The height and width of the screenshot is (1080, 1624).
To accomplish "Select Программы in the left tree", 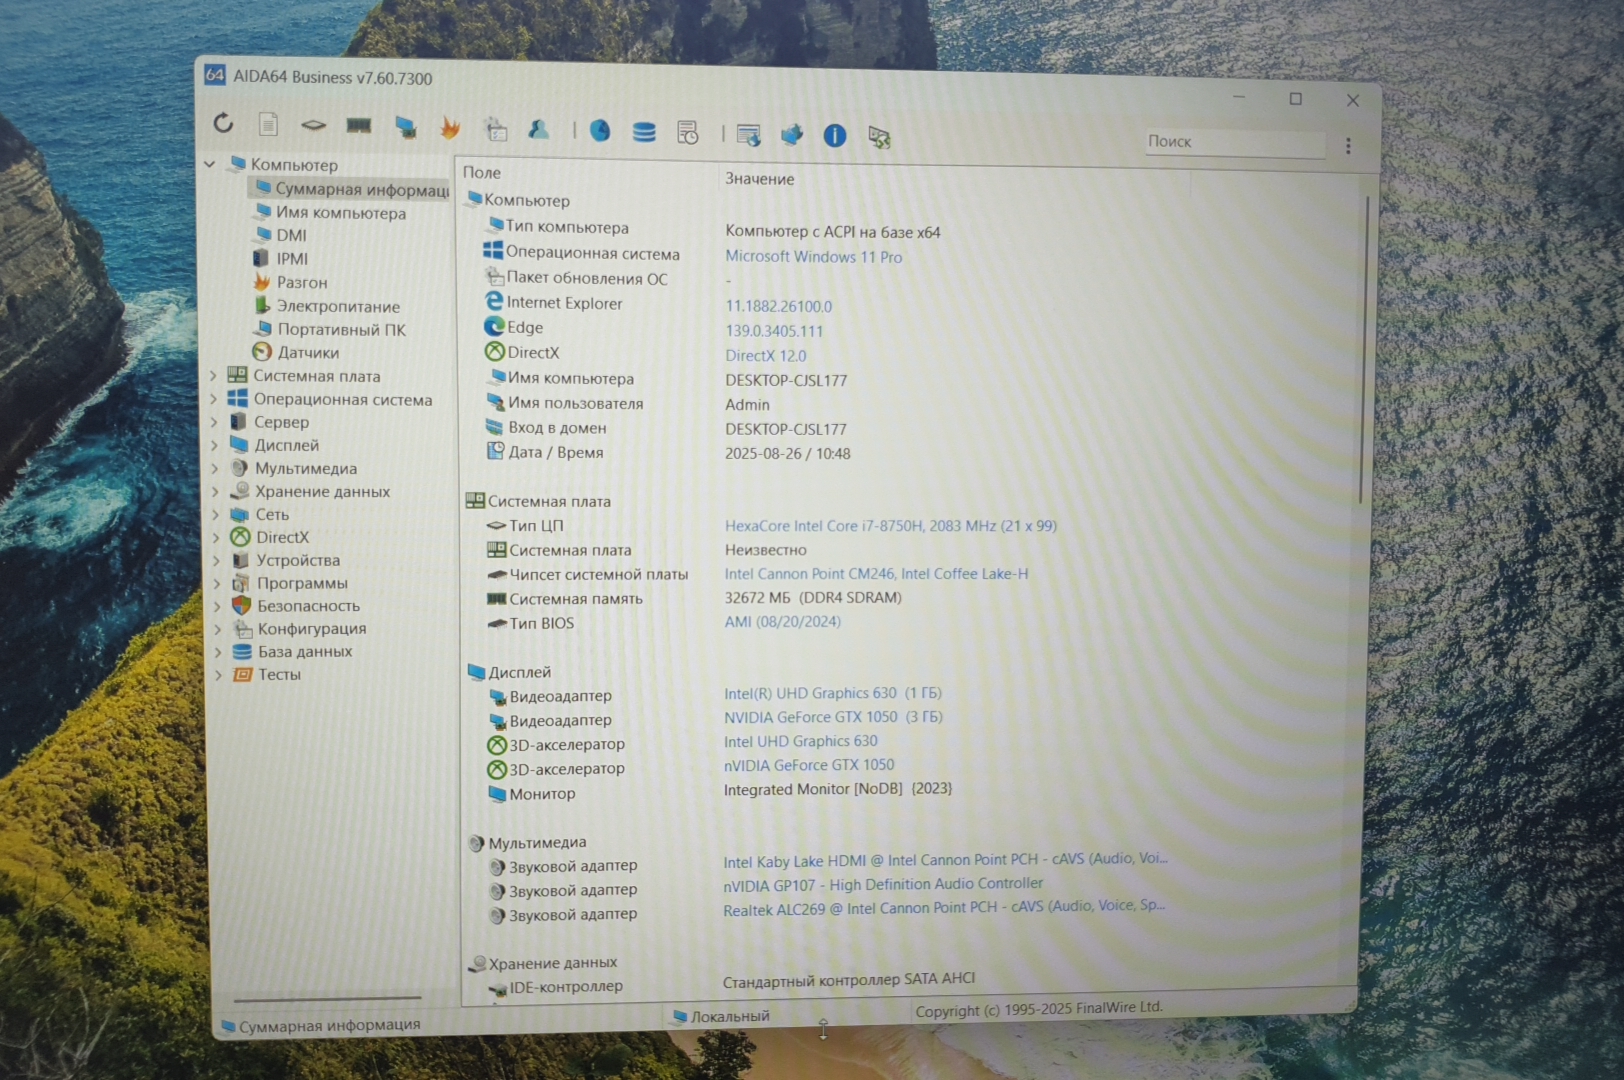I will [290, 583].
